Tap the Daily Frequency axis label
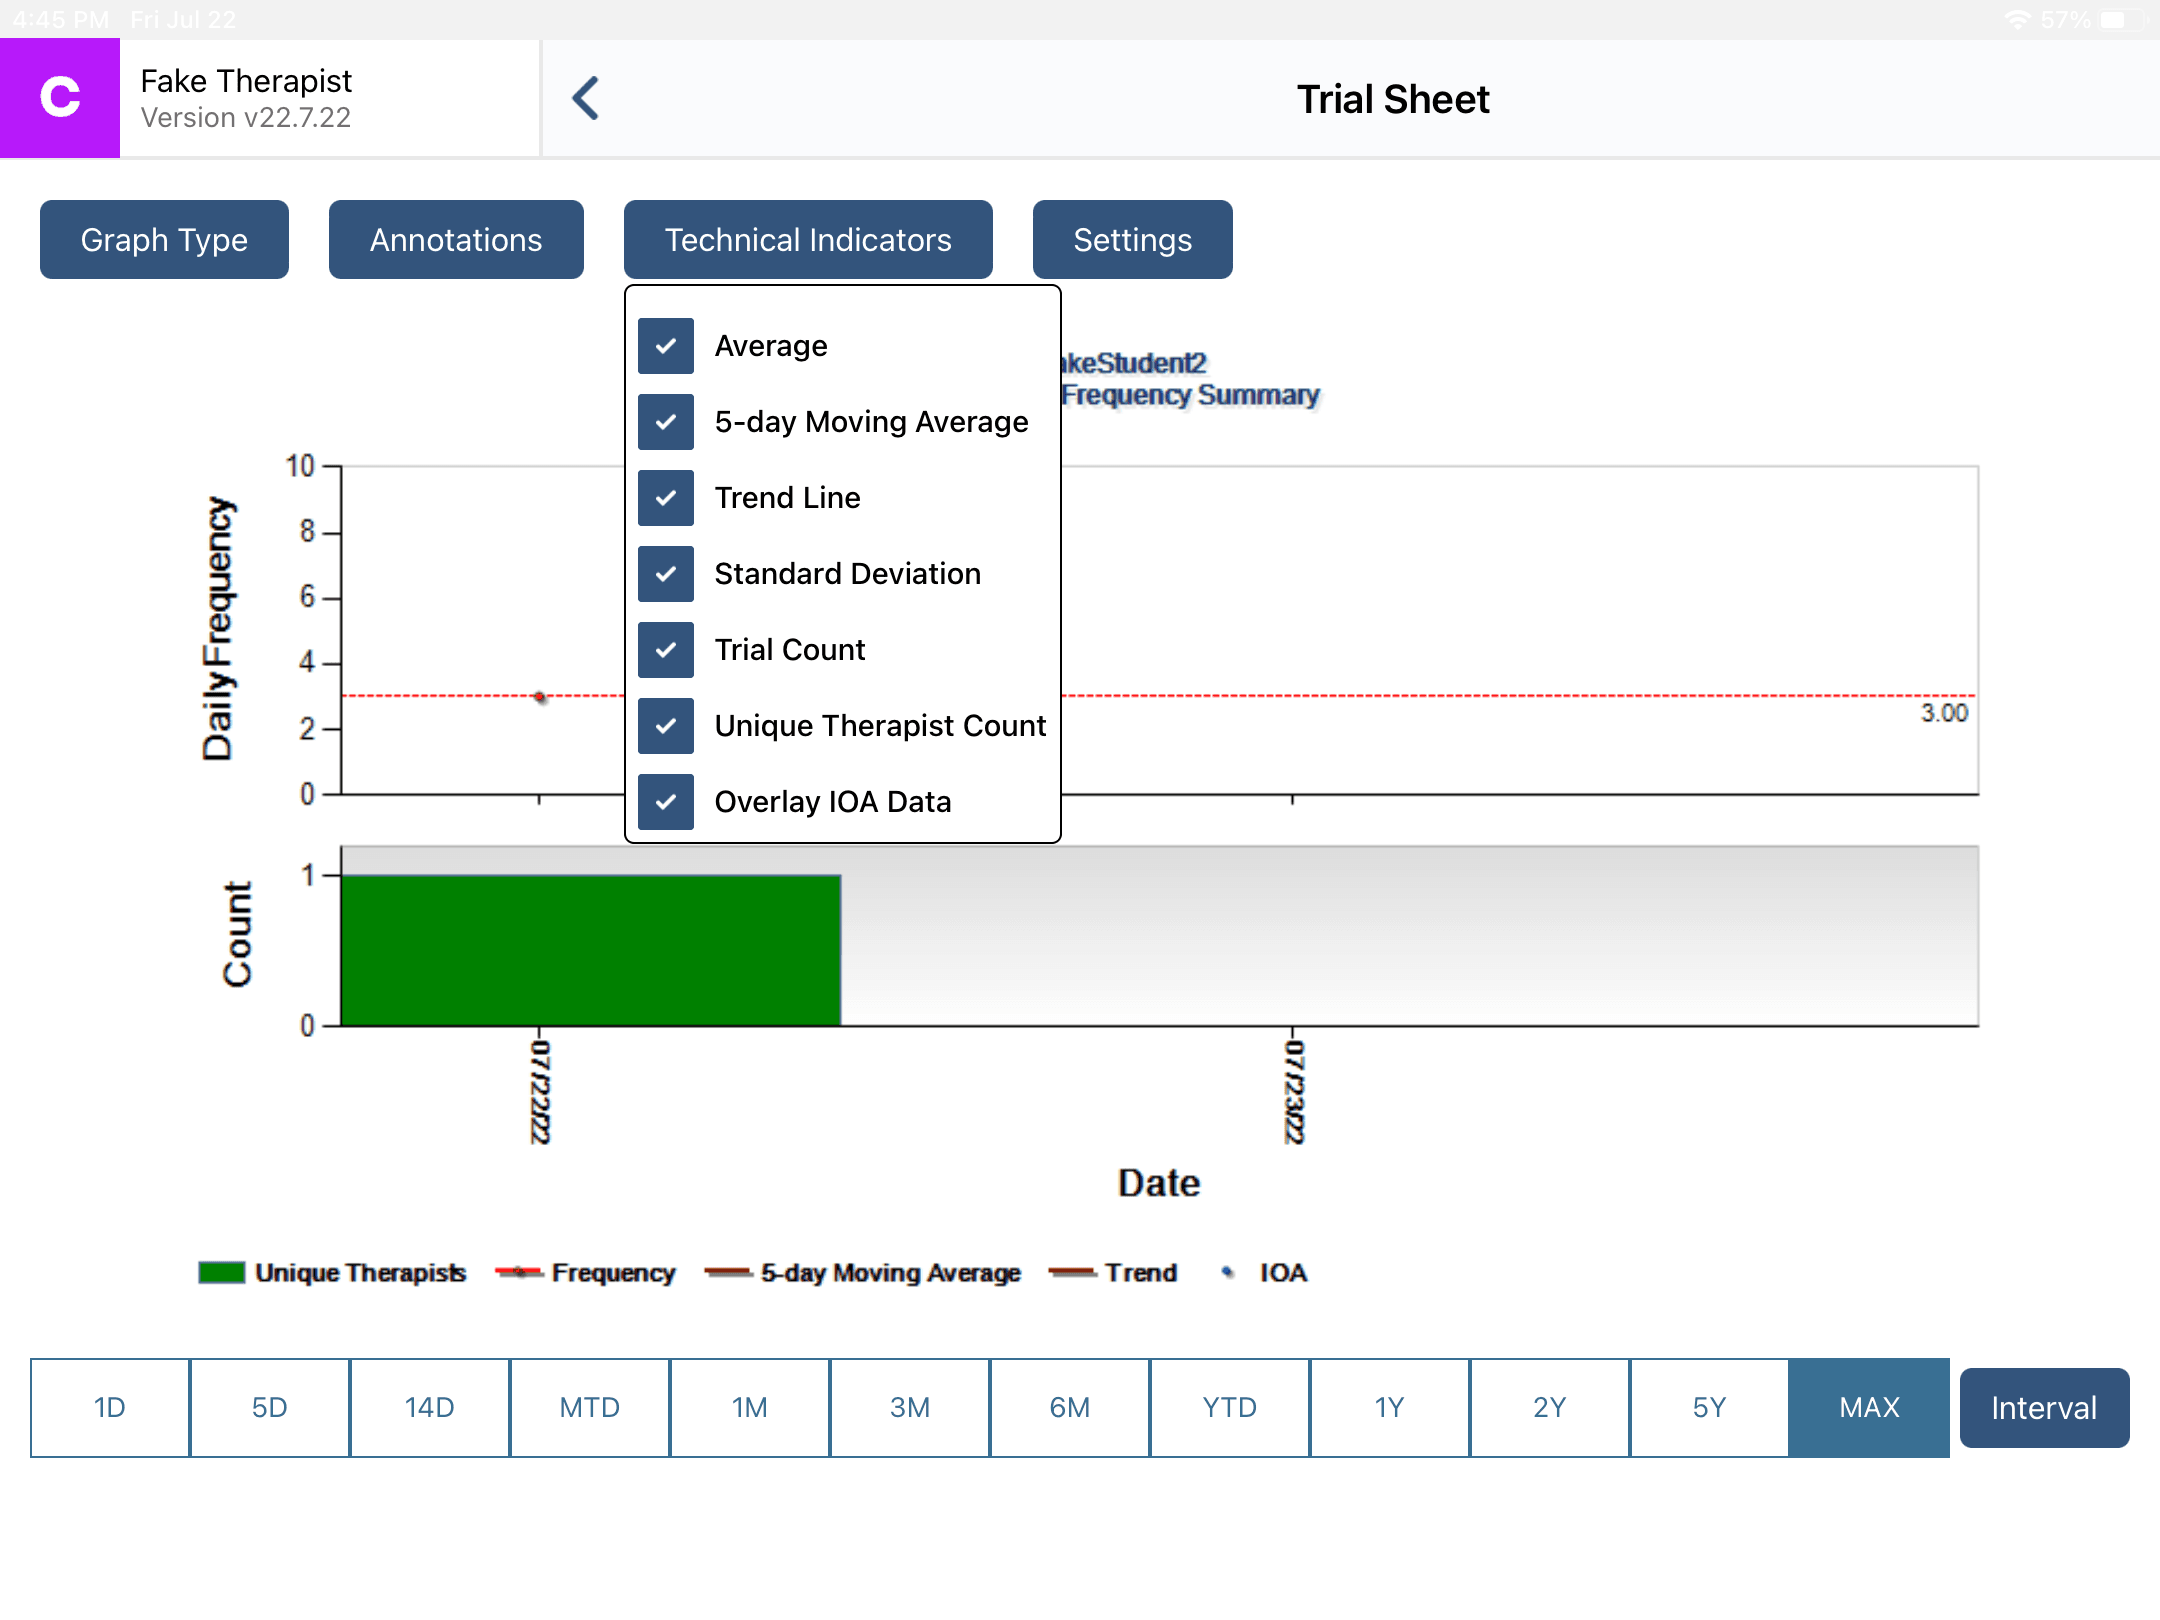Image resolution: width=2160 pixels, height=1620 pixels. tap(218, 629)
